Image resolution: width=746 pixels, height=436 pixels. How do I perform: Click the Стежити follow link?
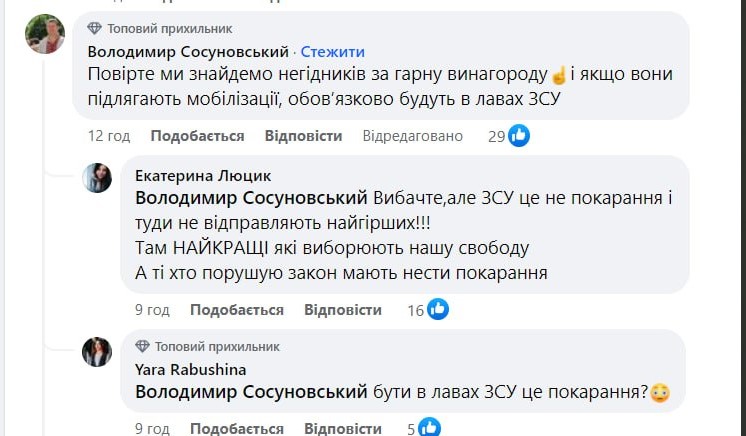(x=333, y=51)
